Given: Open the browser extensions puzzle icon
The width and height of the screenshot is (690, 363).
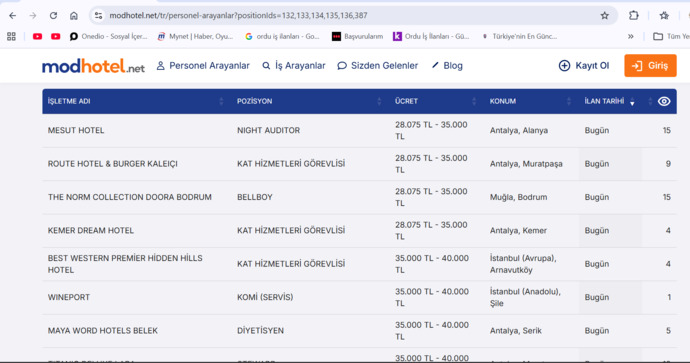Looking at the screenshot, I should [x=634, y=15].
